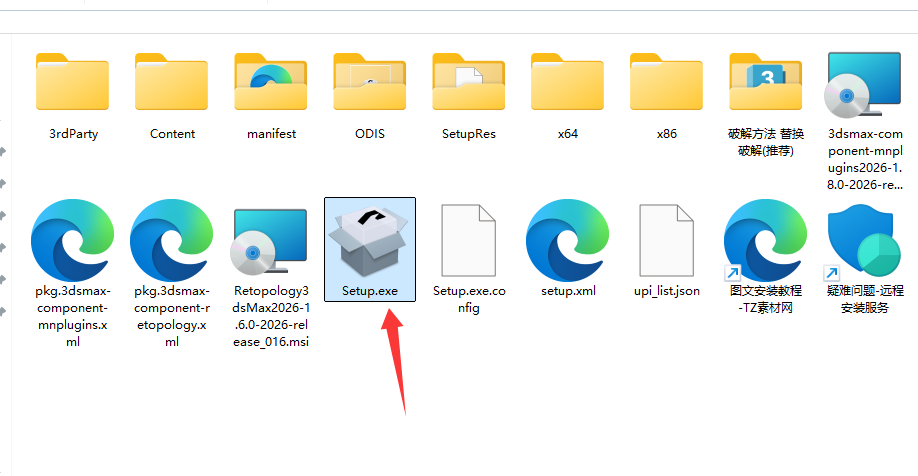Select the setup.xml Edge icon
The width and height of the screenshot is (918, 476).
point(567,240)
